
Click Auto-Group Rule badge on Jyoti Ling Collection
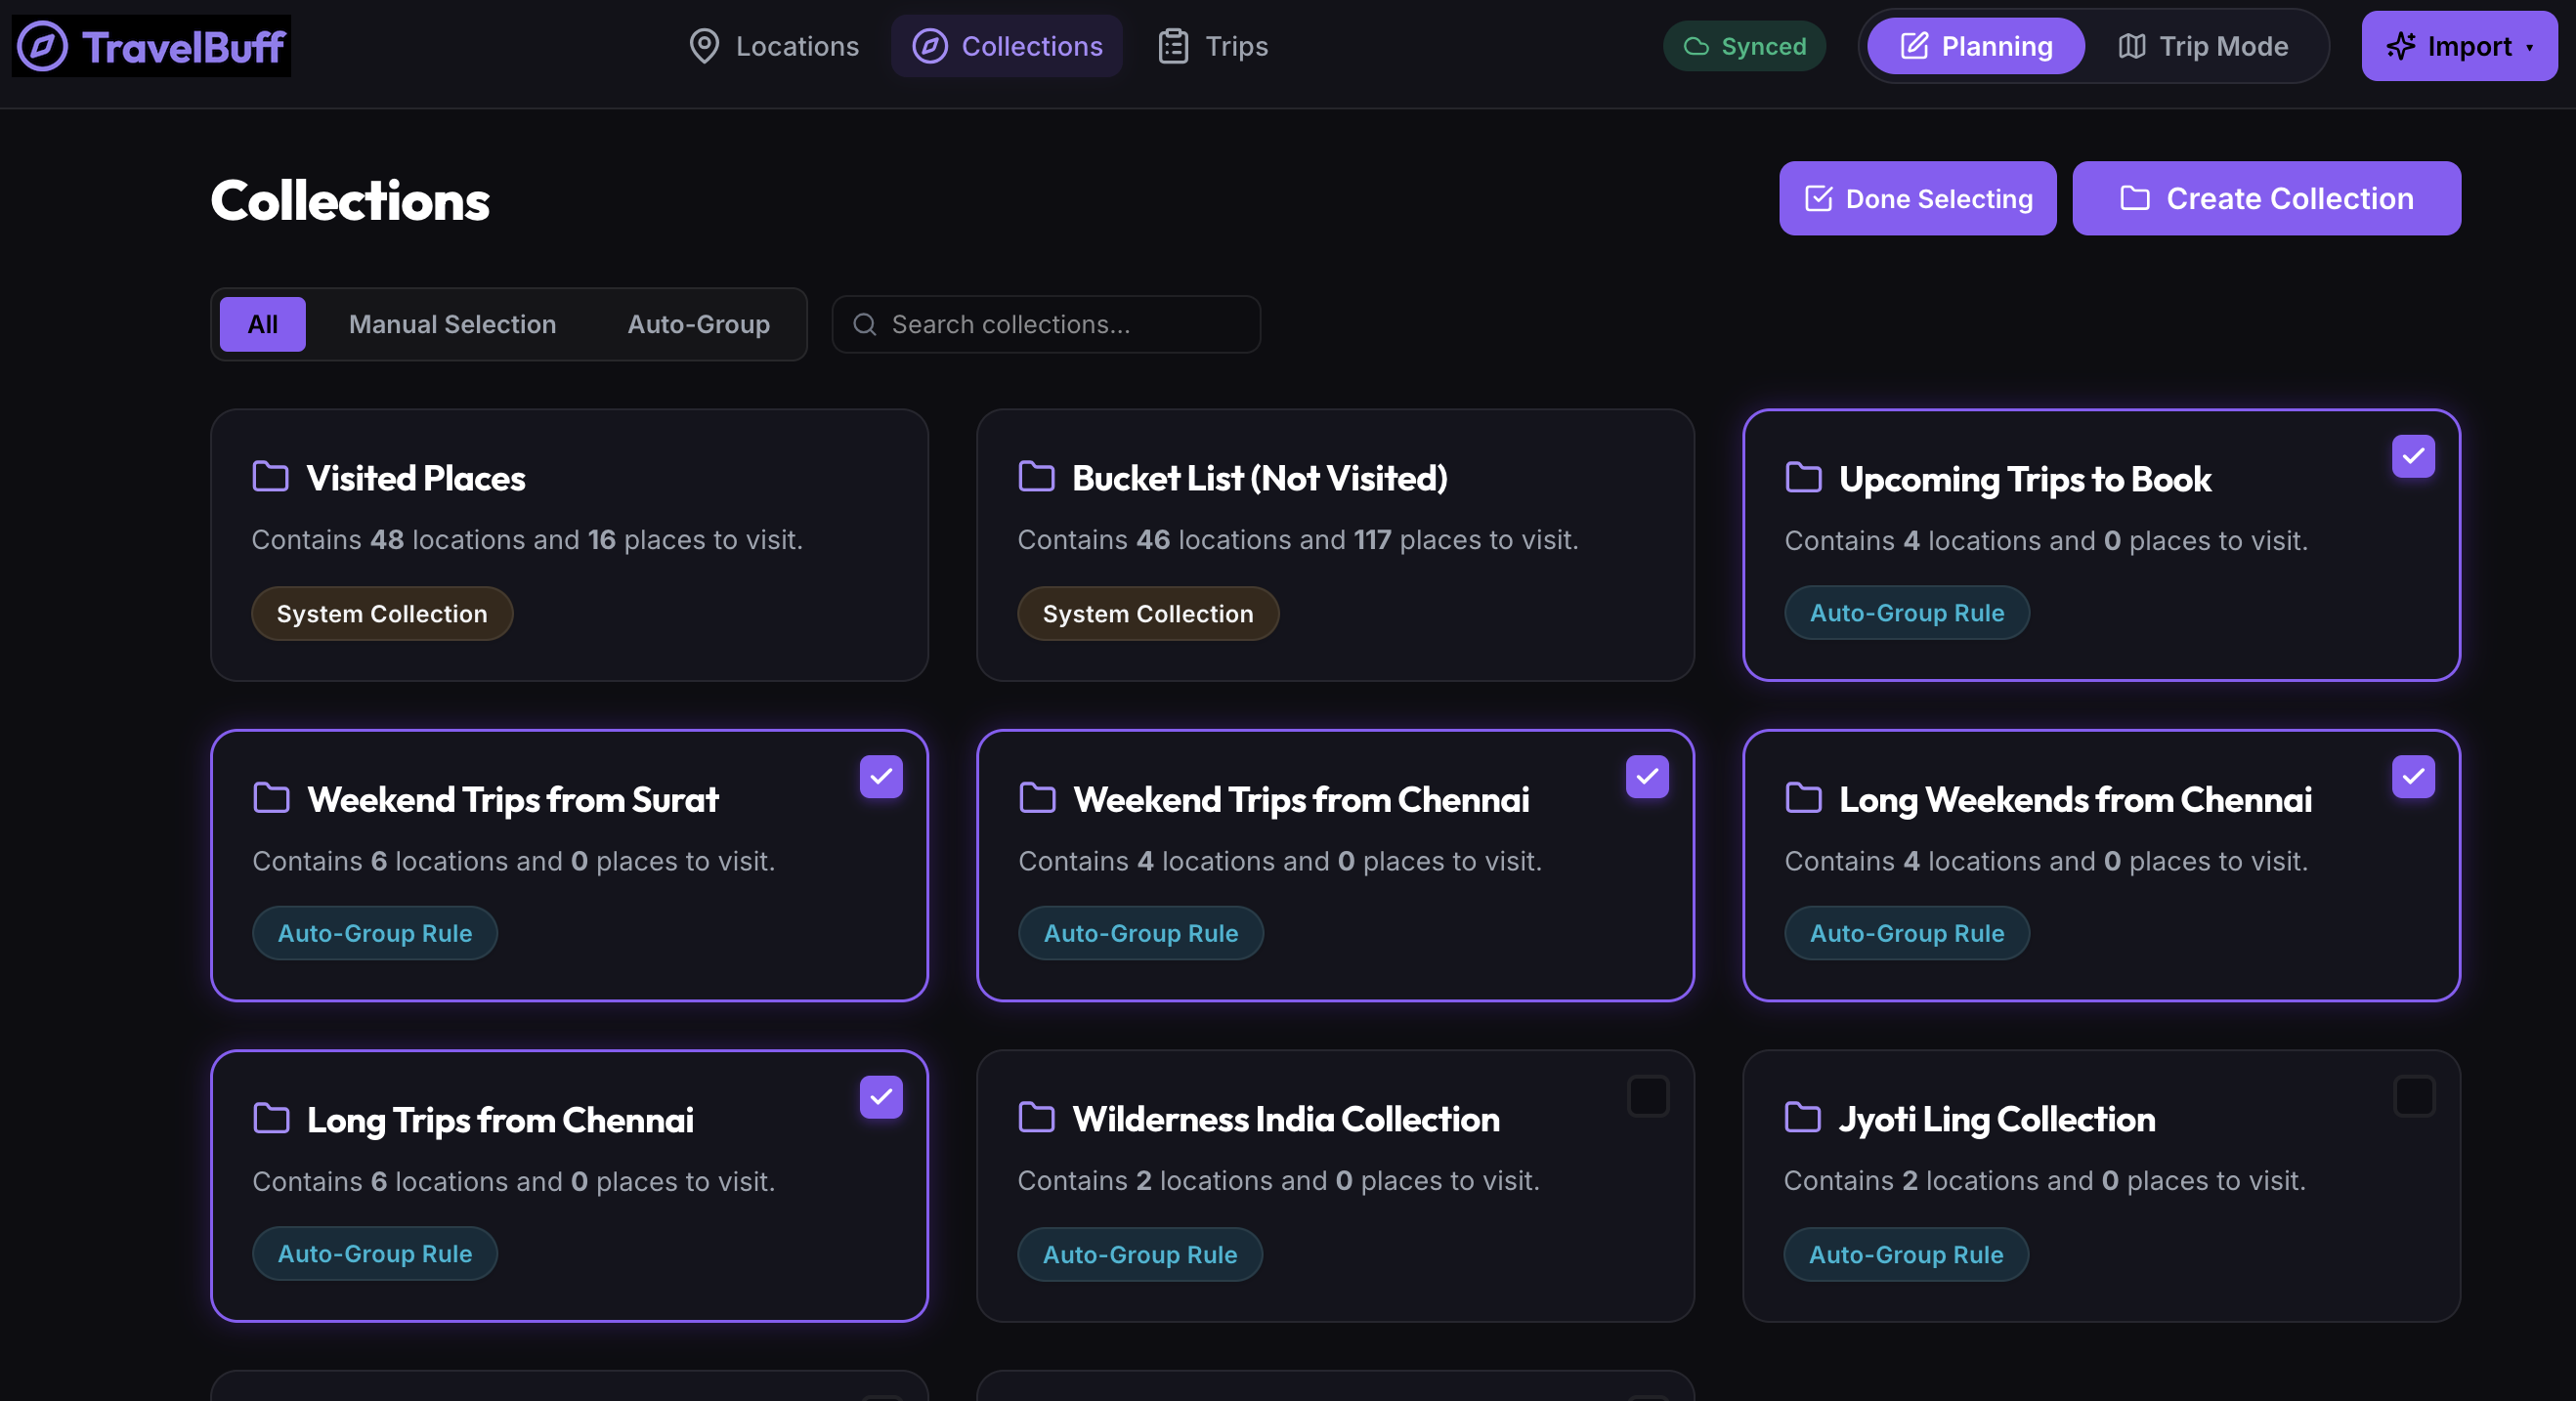pyautogui.click(x=1906, y=1254)
